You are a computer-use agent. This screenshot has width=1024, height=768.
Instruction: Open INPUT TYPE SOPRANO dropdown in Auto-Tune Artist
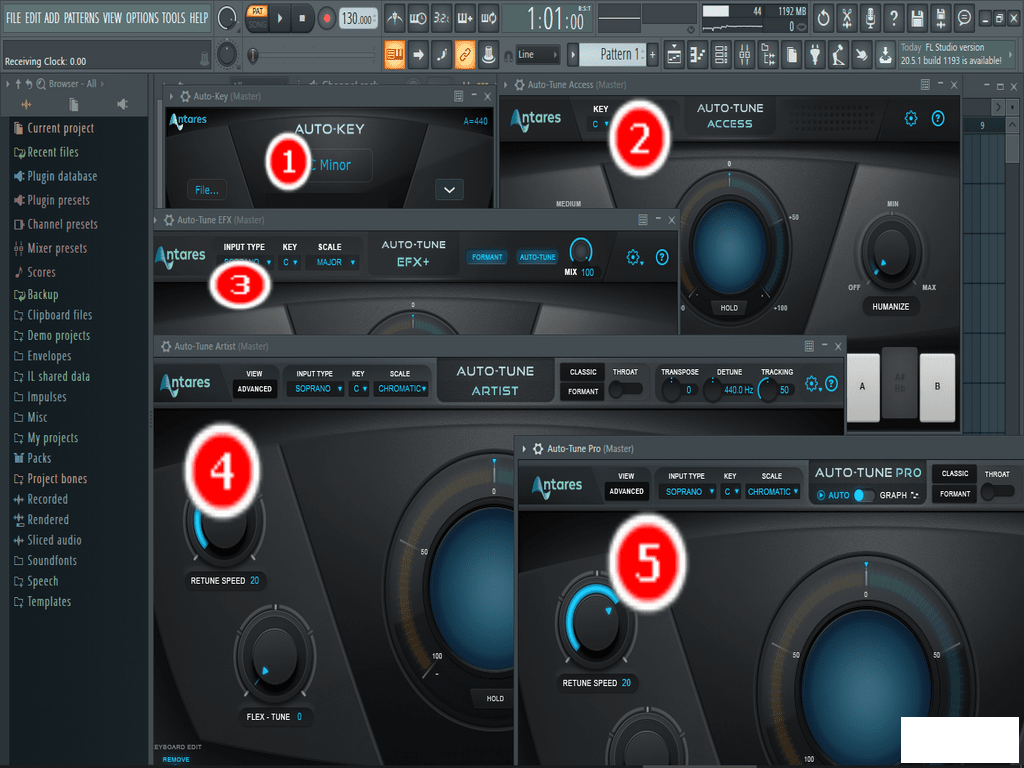tap(316, 389)
